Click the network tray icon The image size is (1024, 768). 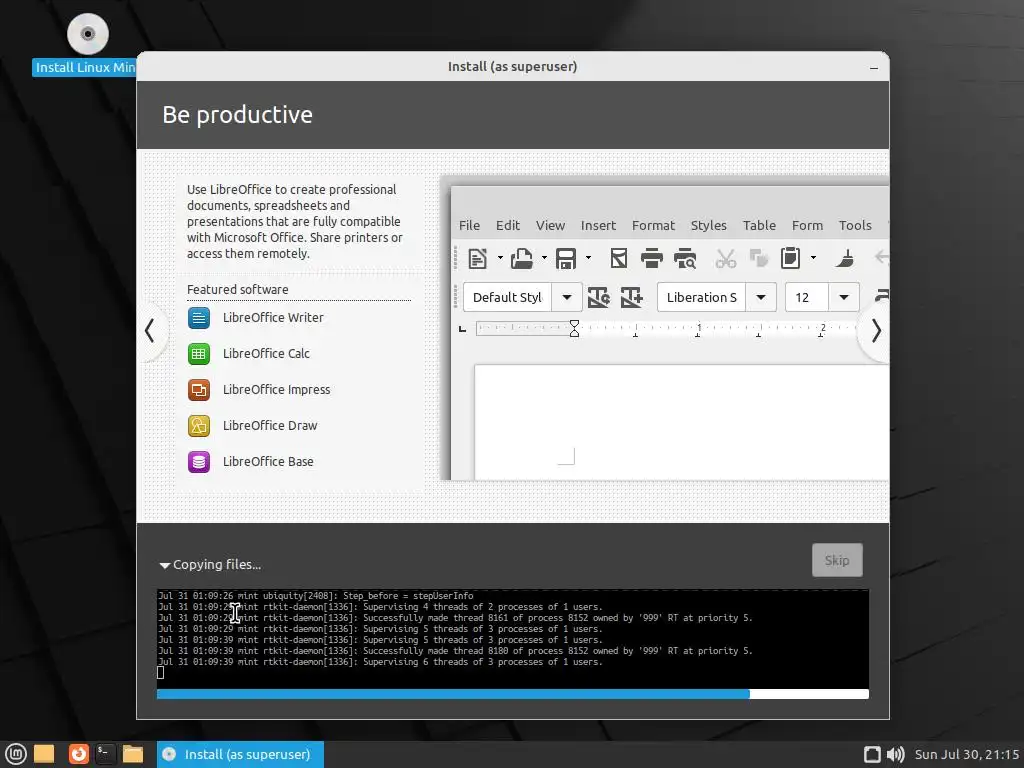click(872, 754)
